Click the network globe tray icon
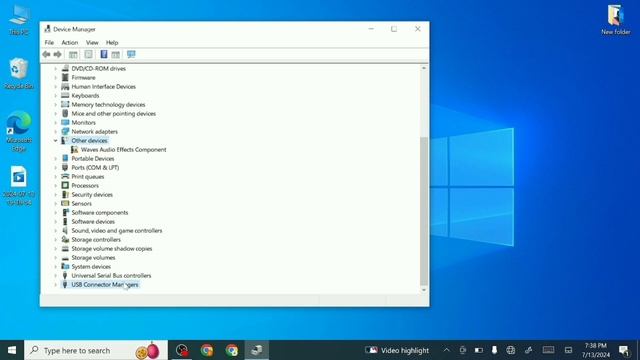The image size is (640, 360). [511, 350]
